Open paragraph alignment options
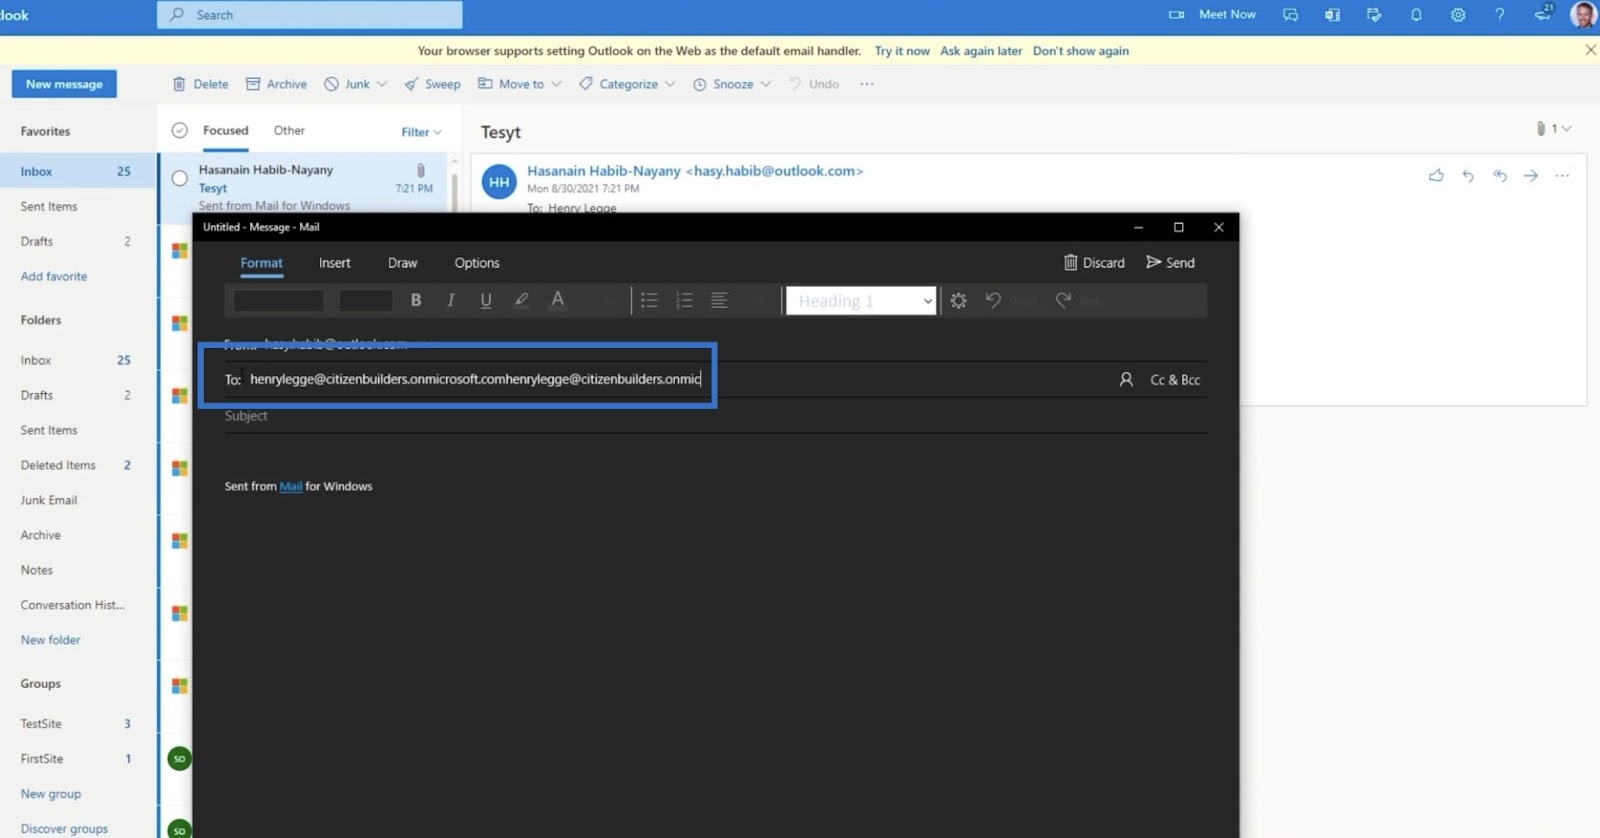 719,300
